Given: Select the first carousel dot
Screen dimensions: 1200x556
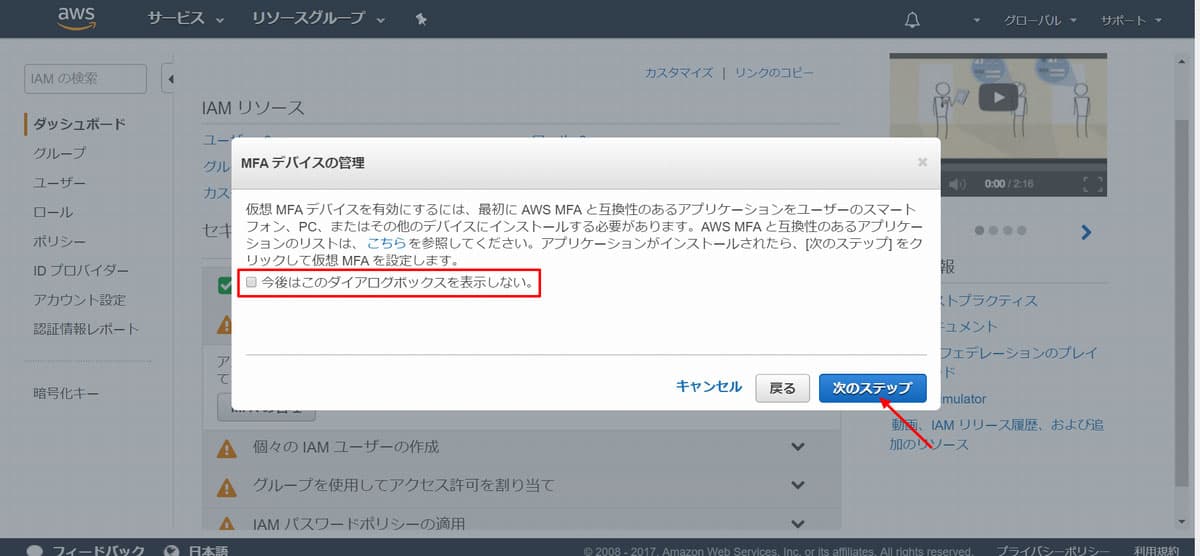Looking at the screenshot, I should (979, 231).
